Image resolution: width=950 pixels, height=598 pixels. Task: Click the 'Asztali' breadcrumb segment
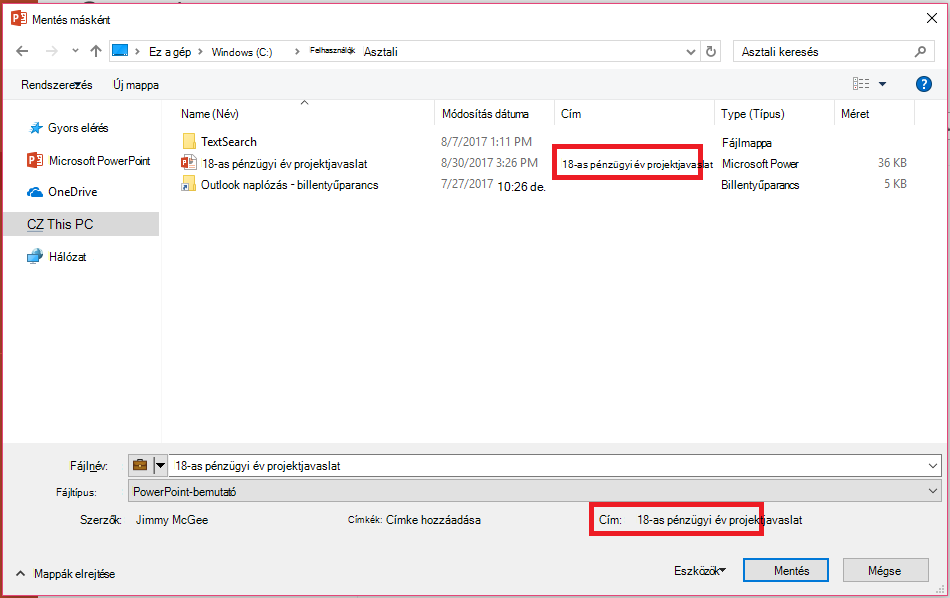tap(380, 52)
